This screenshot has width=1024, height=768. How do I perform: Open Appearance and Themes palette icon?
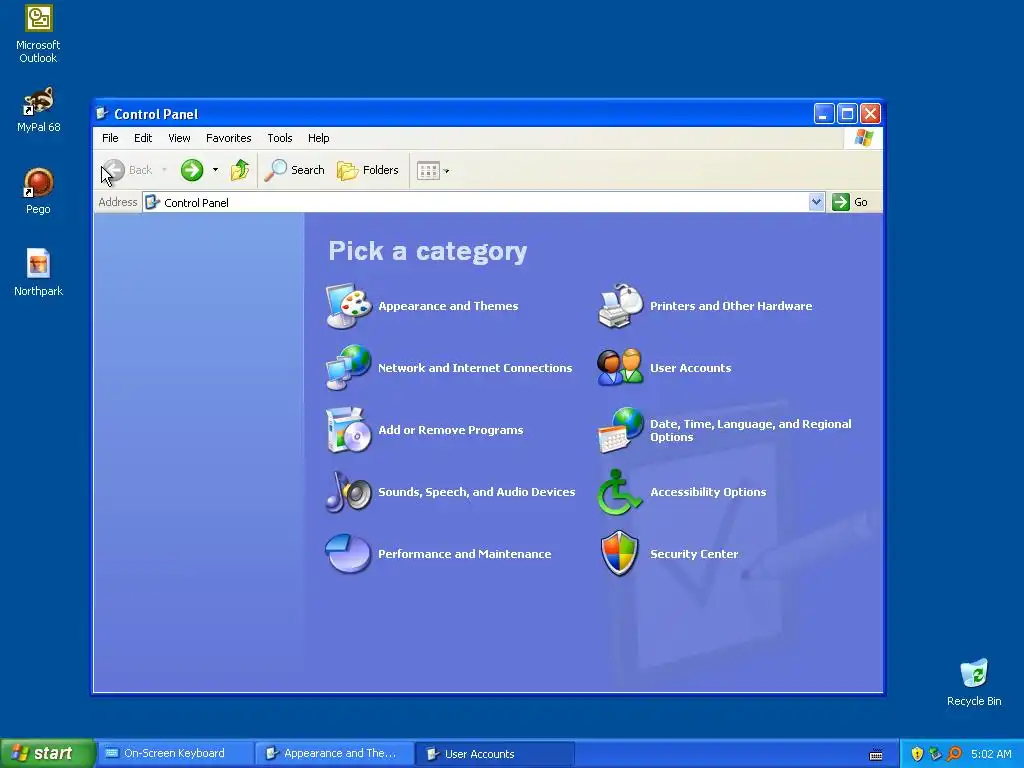349,306
